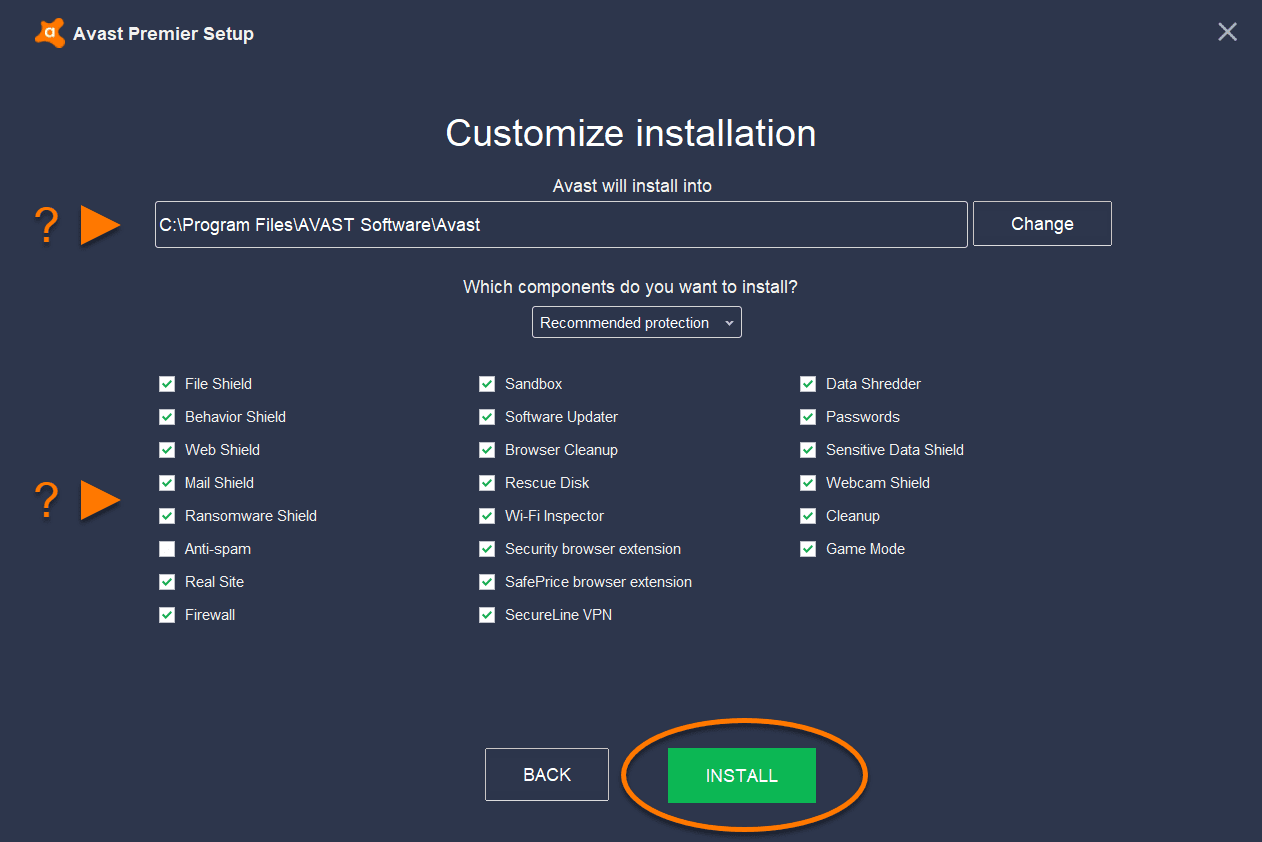Uncheck Sensitive Data Shield
Screen dimensions: 1262x842
pos(807,449)
